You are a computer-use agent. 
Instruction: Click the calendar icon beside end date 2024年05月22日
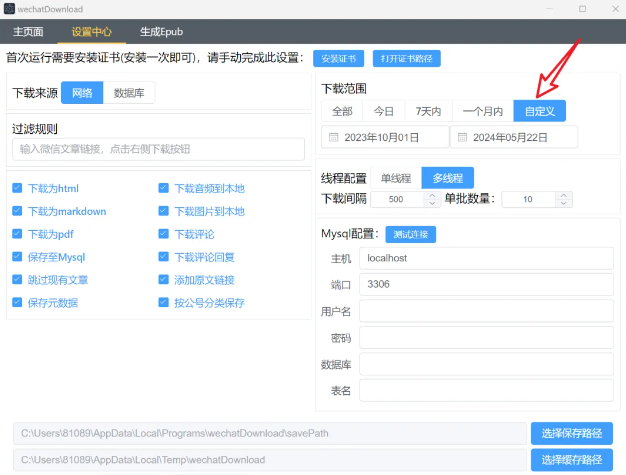pos(461,137)
